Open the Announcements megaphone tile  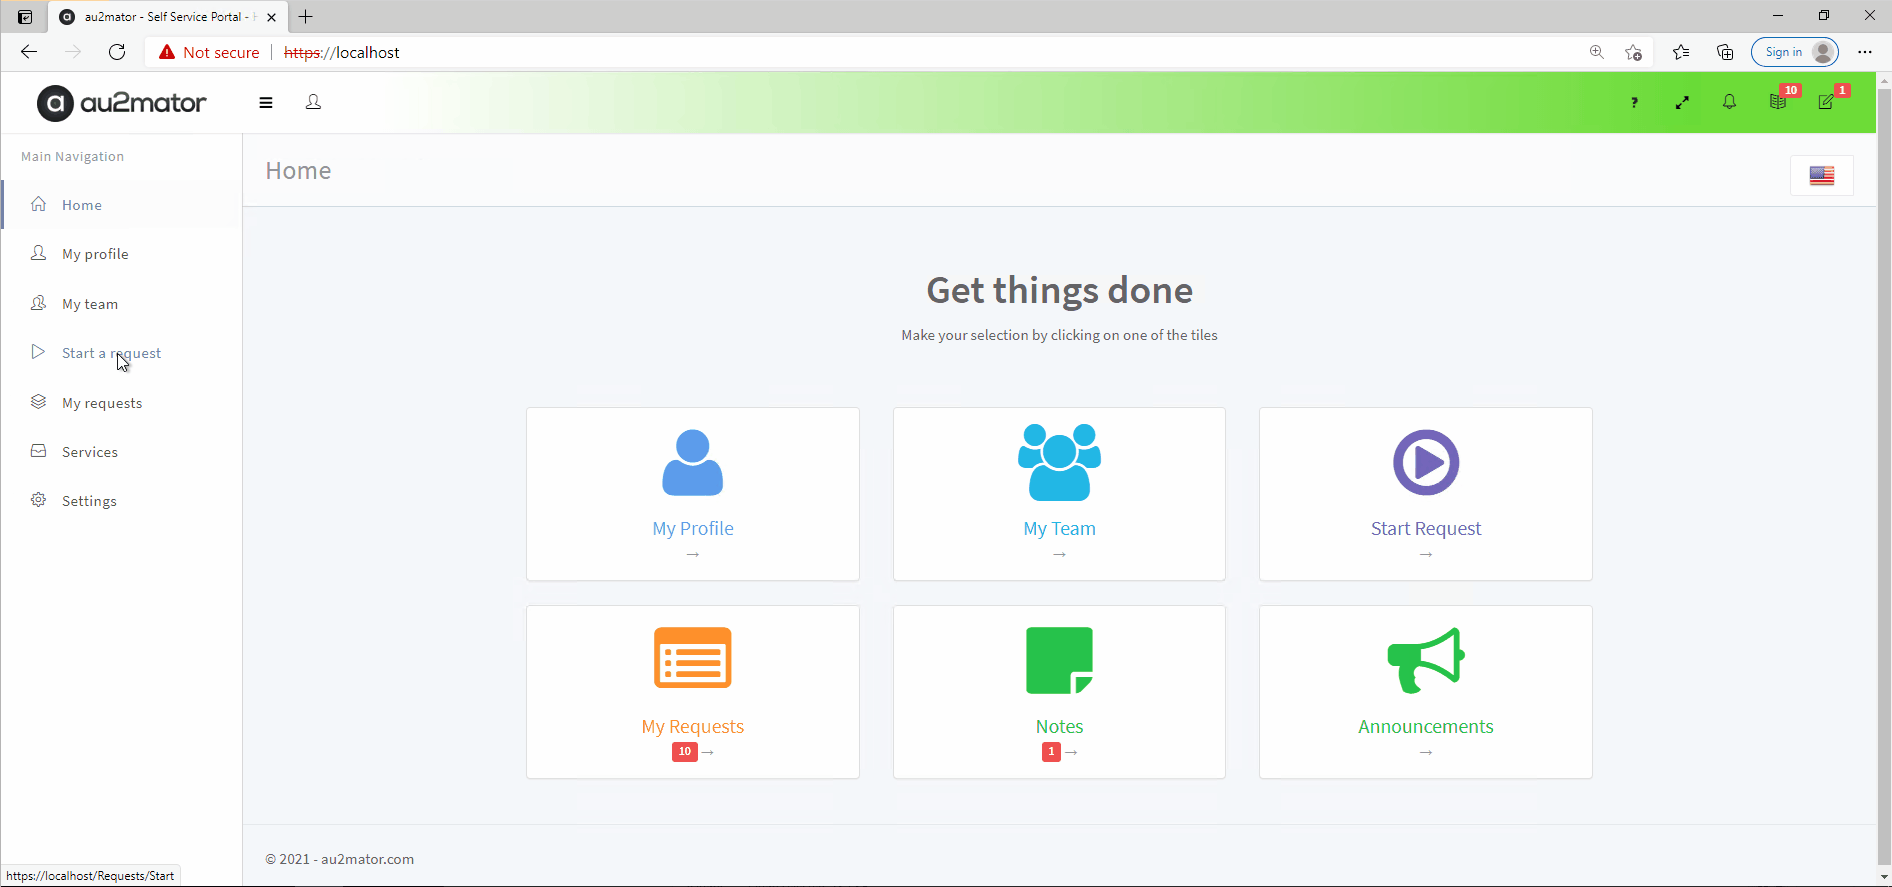tap(1425, 691)
